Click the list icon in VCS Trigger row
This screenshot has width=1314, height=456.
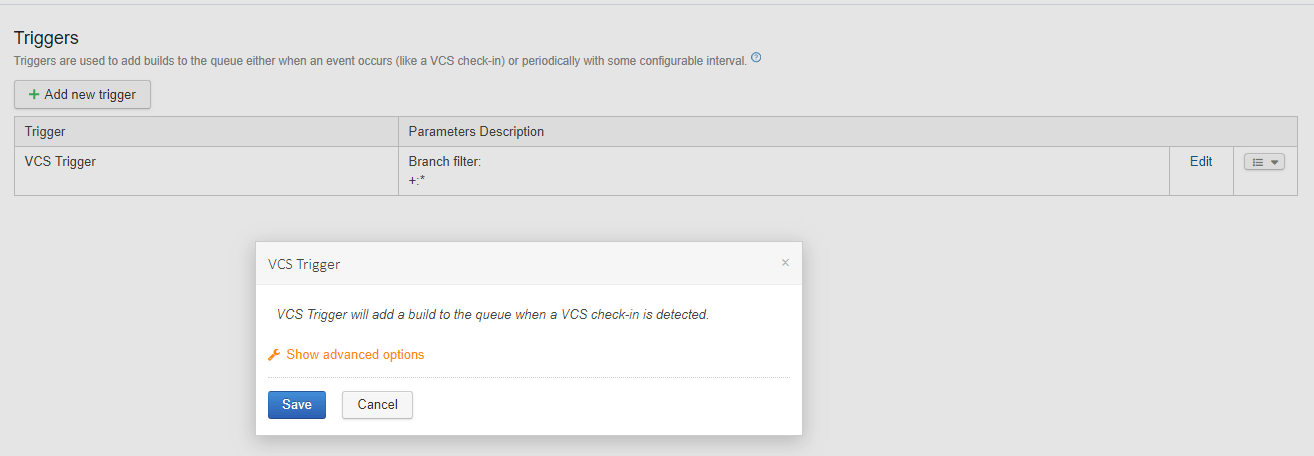click(x=1259, y=162)
